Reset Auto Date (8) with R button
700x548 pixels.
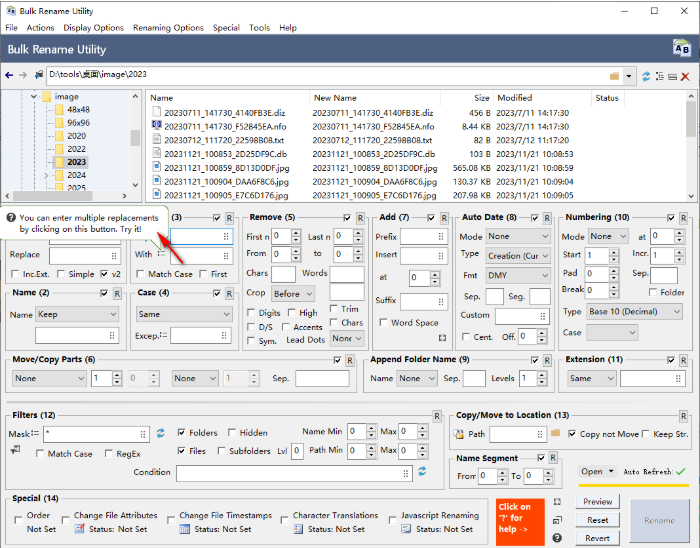tap(547, 218)
